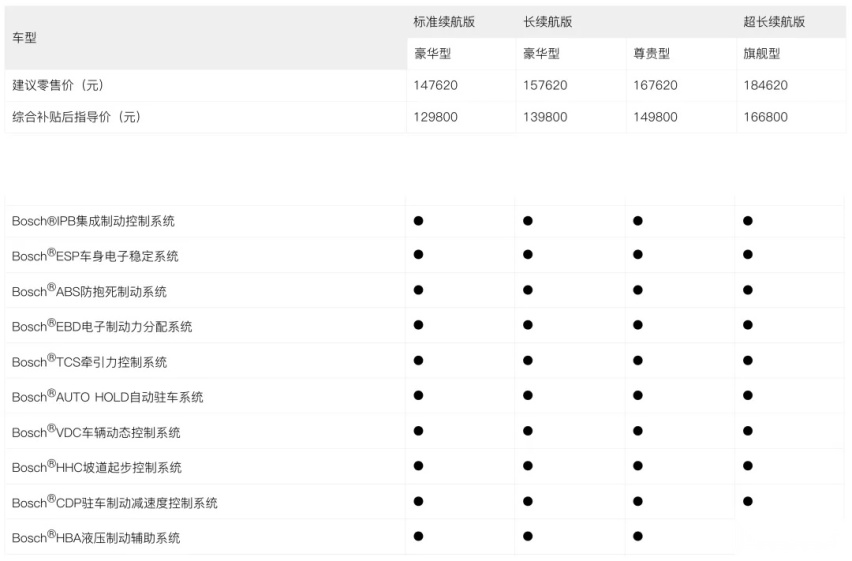This screenshot has height=561, width=852.
Task: Select the Bosch ESP车身电子稳定系统 row label
Action: pos(95,255)
